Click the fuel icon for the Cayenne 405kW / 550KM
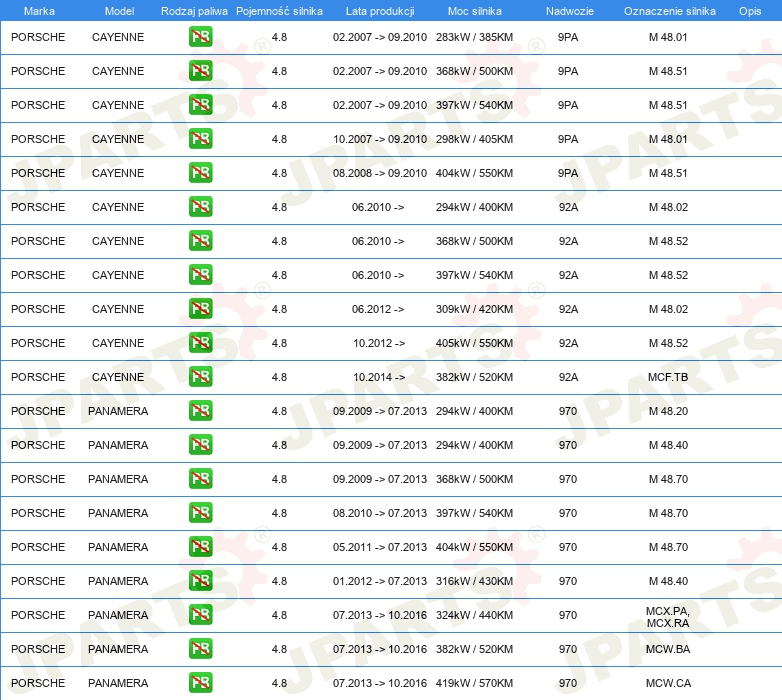The image size is (782, 700). click(200, 343)
